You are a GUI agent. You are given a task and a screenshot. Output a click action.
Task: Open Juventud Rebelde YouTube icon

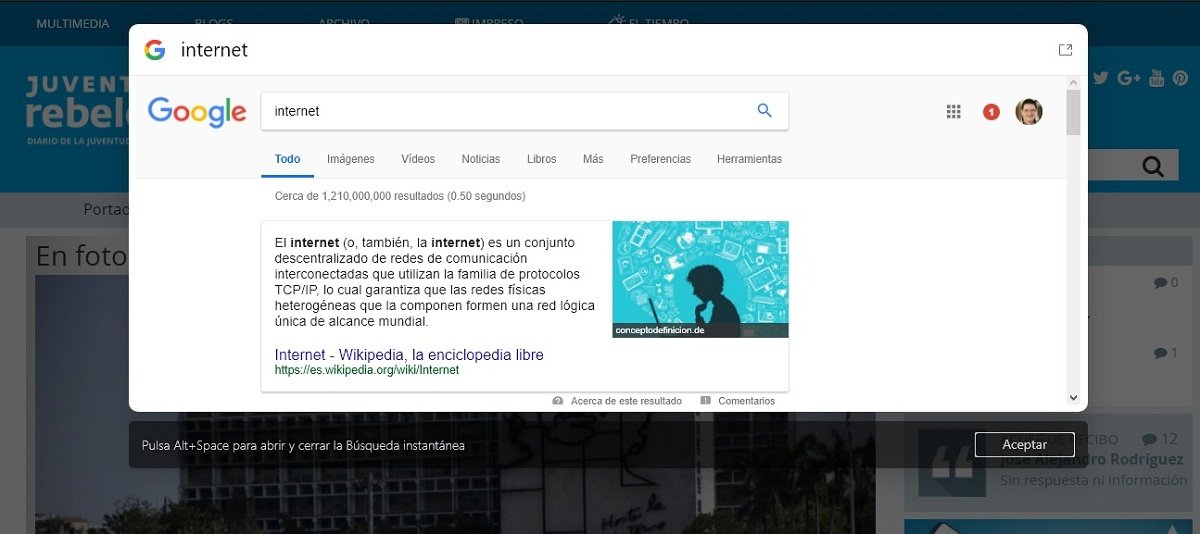(x=1157, y=77)
